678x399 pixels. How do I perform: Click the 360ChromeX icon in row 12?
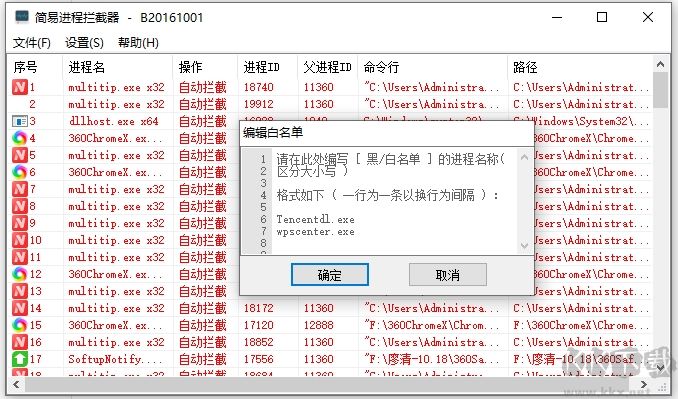pyautogui.click(x=19, y=274)
